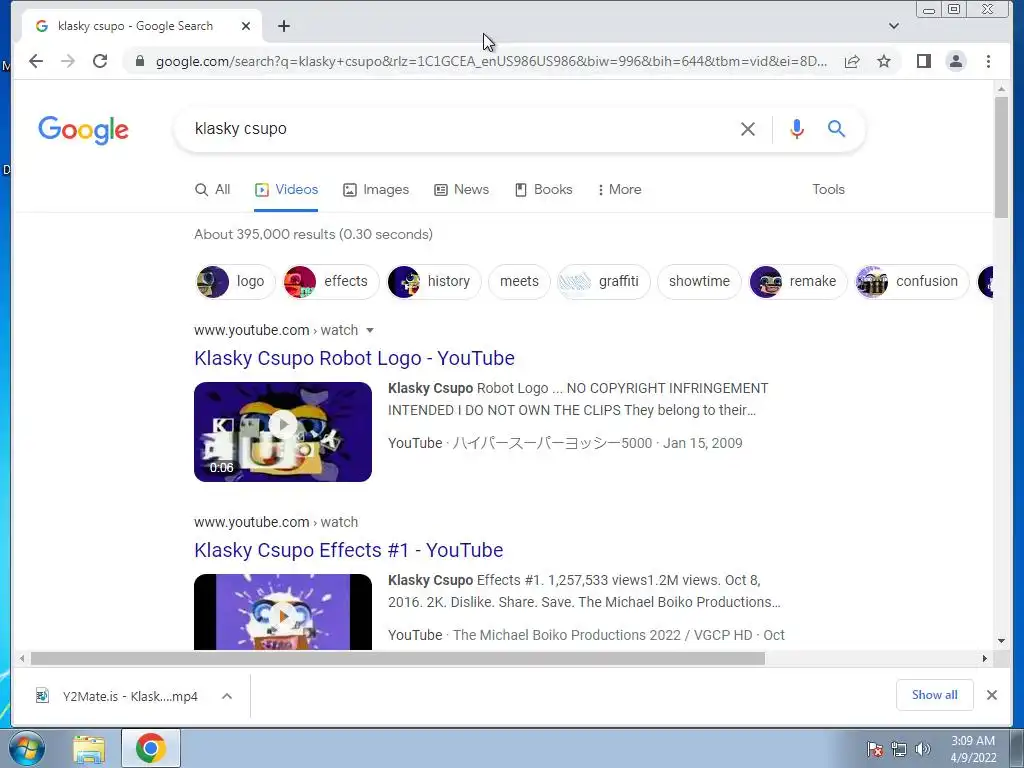Open the Chrome three-dot menu
Viewport: 1024px width, 768px height.
click(x=988, y=61)
